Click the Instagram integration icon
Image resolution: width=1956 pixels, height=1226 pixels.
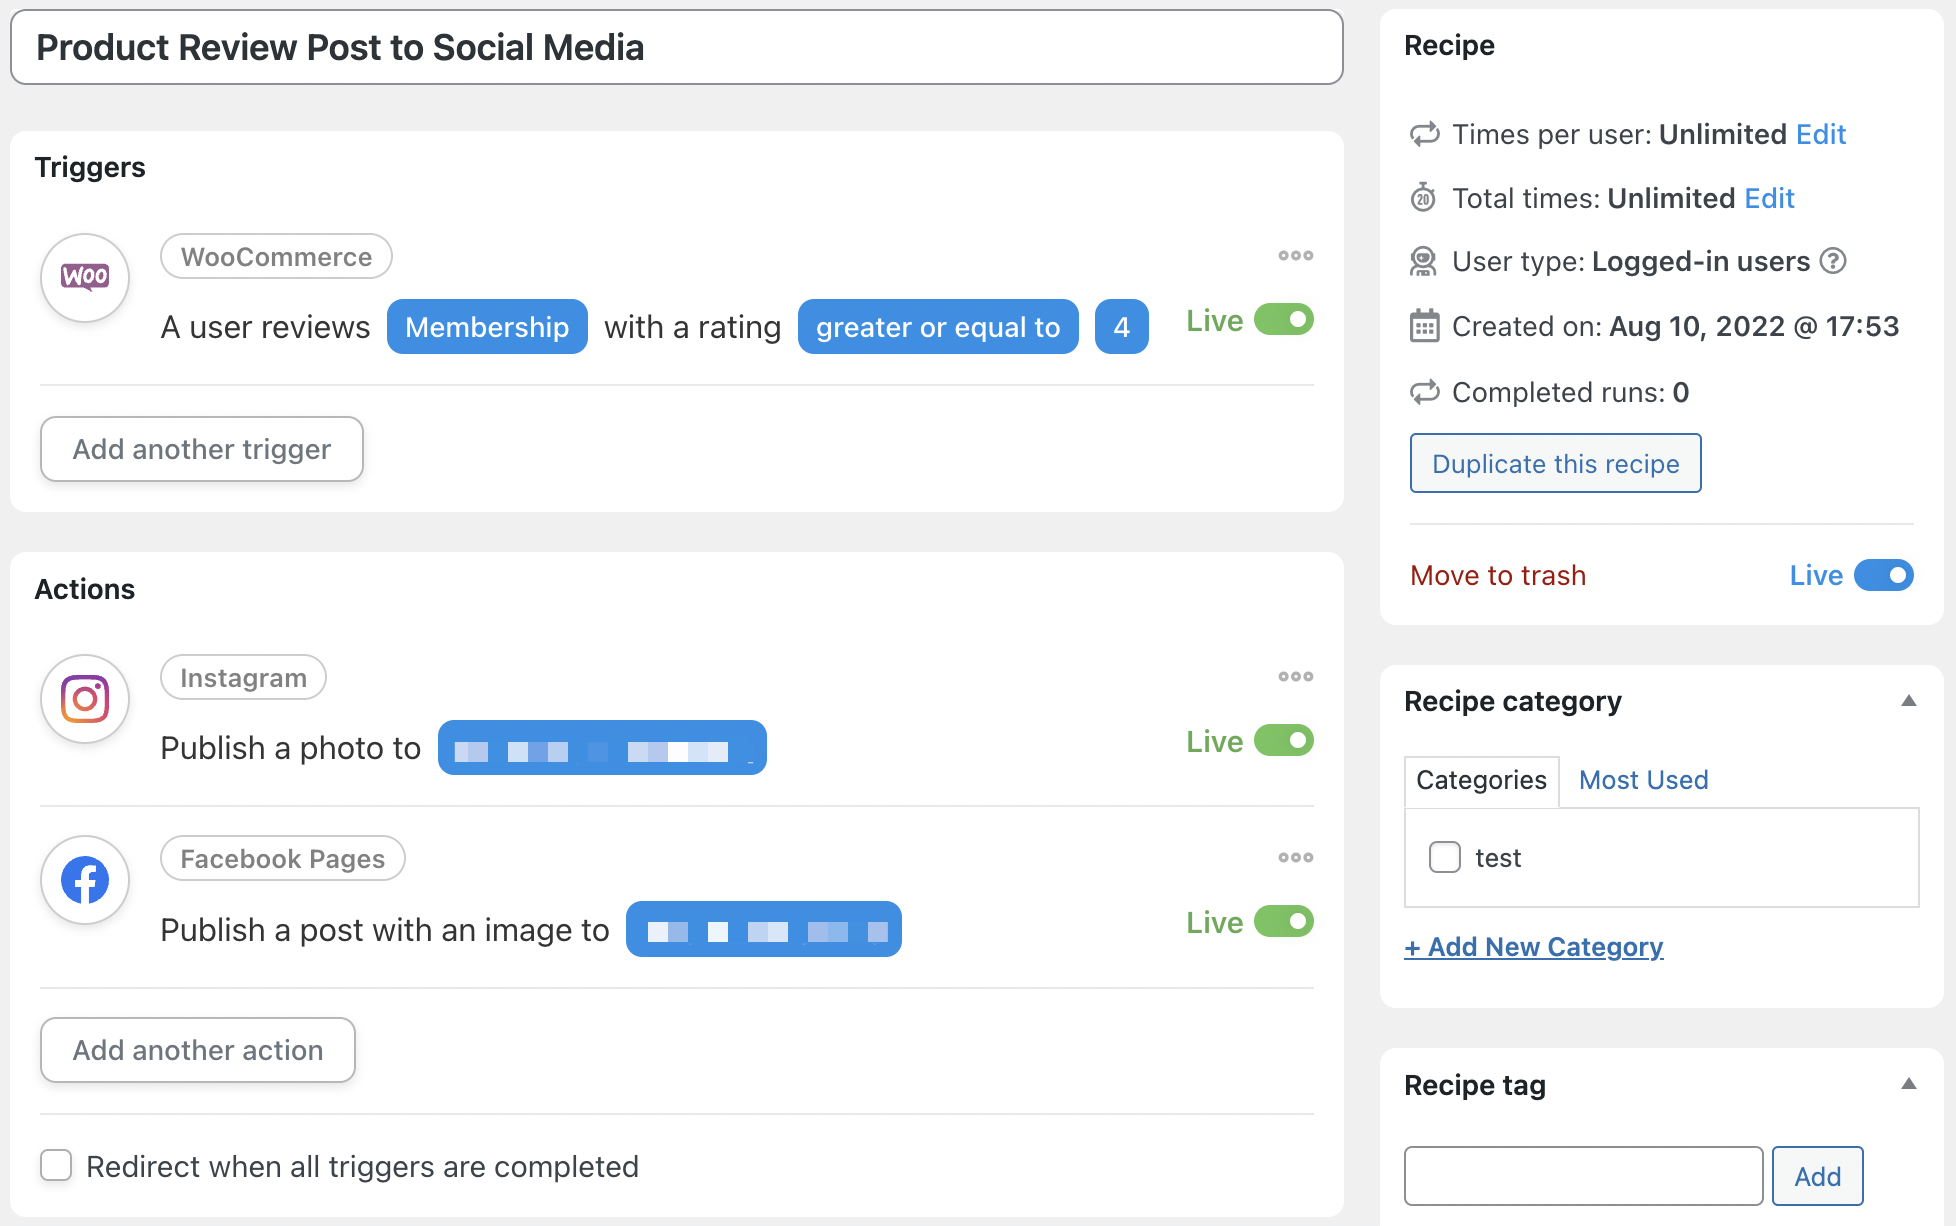point(85,699)
